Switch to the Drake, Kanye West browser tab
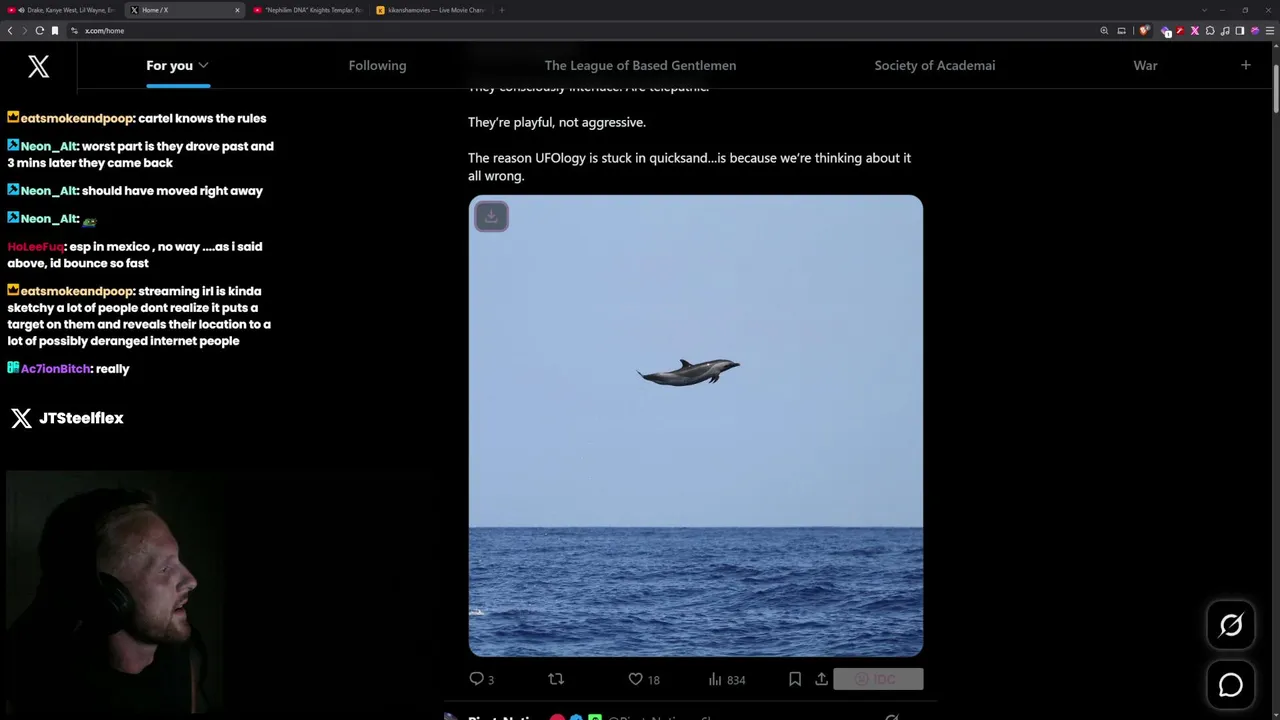The width and height of the screenshot is (1280, 720). point(61,10)
